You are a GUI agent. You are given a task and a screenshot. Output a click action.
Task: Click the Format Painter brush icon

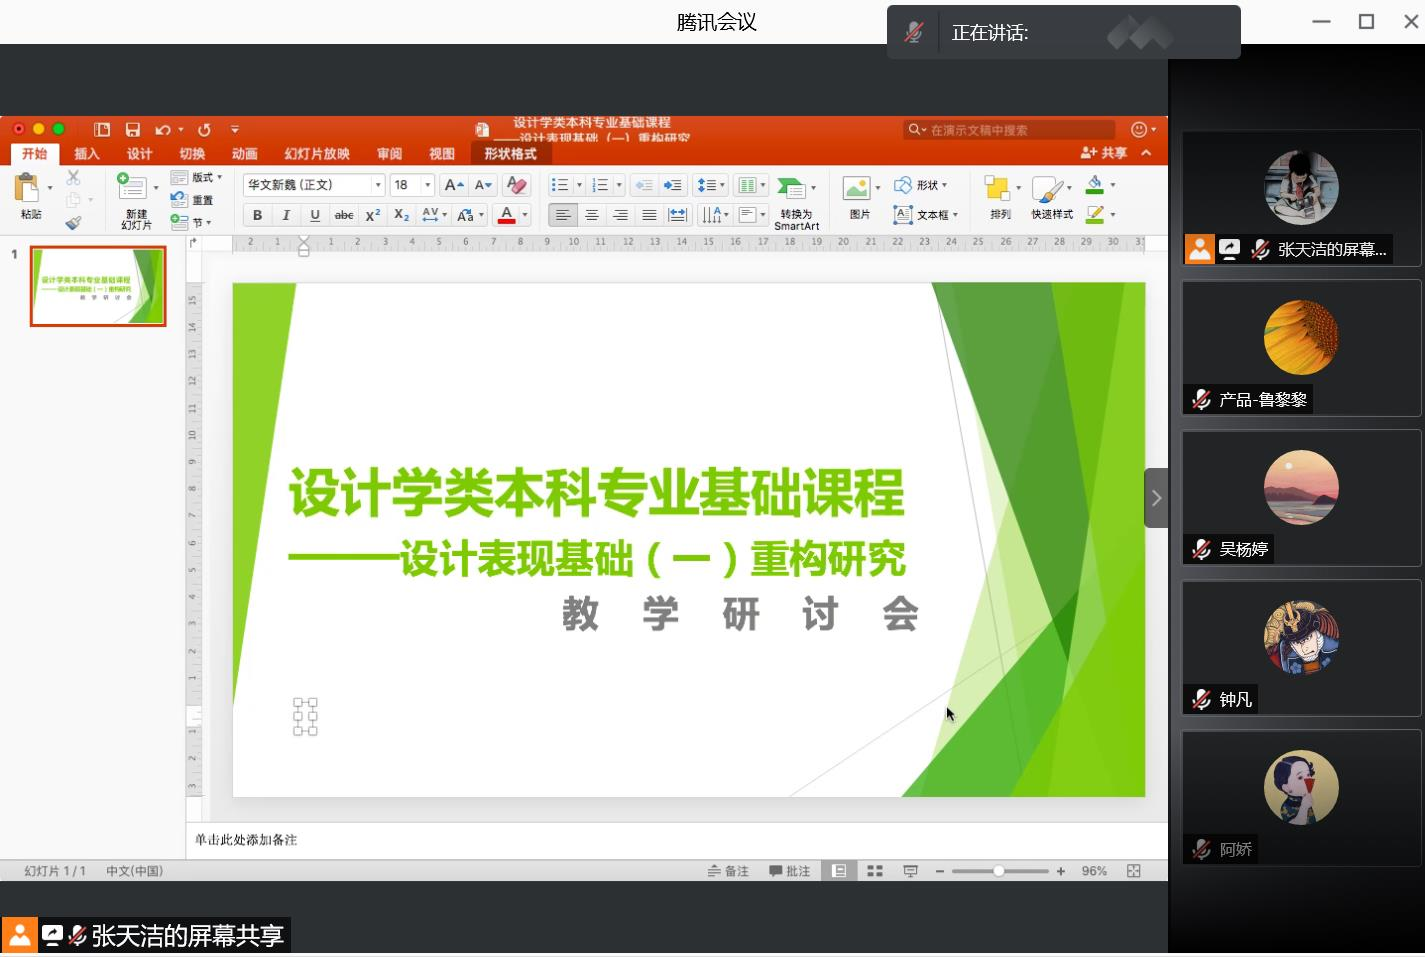pyautogui.click(x=73, y=223)
